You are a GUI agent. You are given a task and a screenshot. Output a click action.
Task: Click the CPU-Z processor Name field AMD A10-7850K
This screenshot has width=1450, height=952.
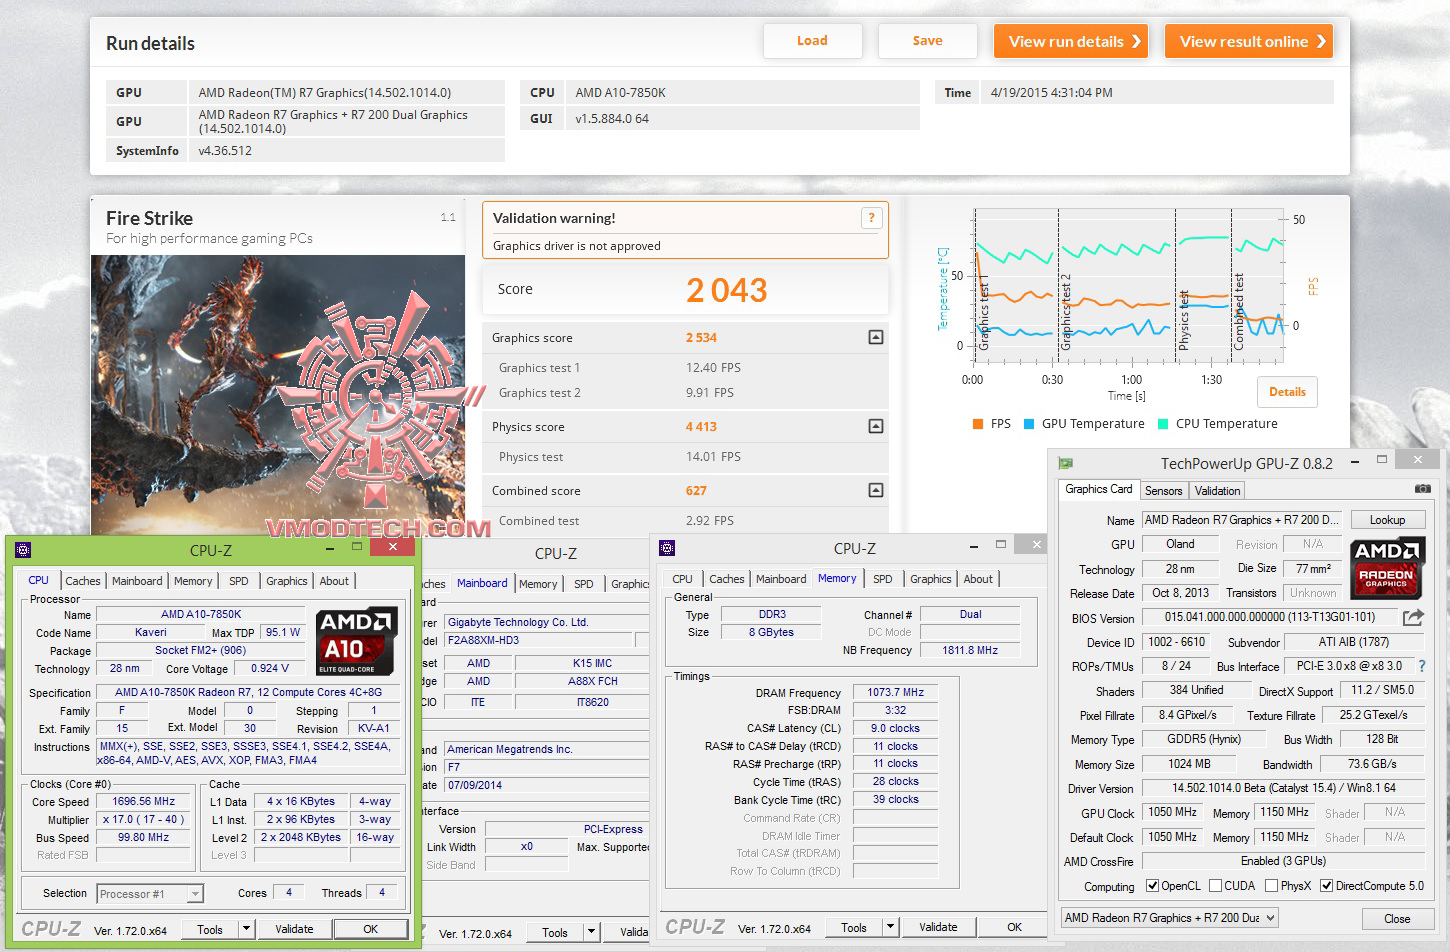click(201, 614)
